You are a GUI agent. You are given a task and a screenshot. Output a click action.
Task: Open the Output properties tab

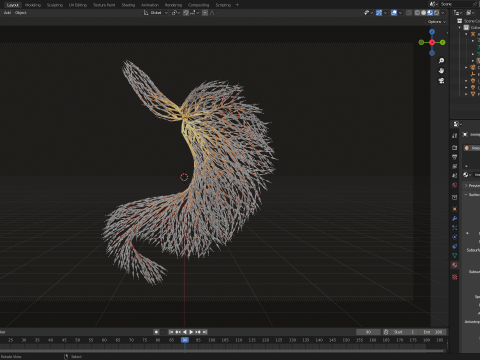(455, 157)
